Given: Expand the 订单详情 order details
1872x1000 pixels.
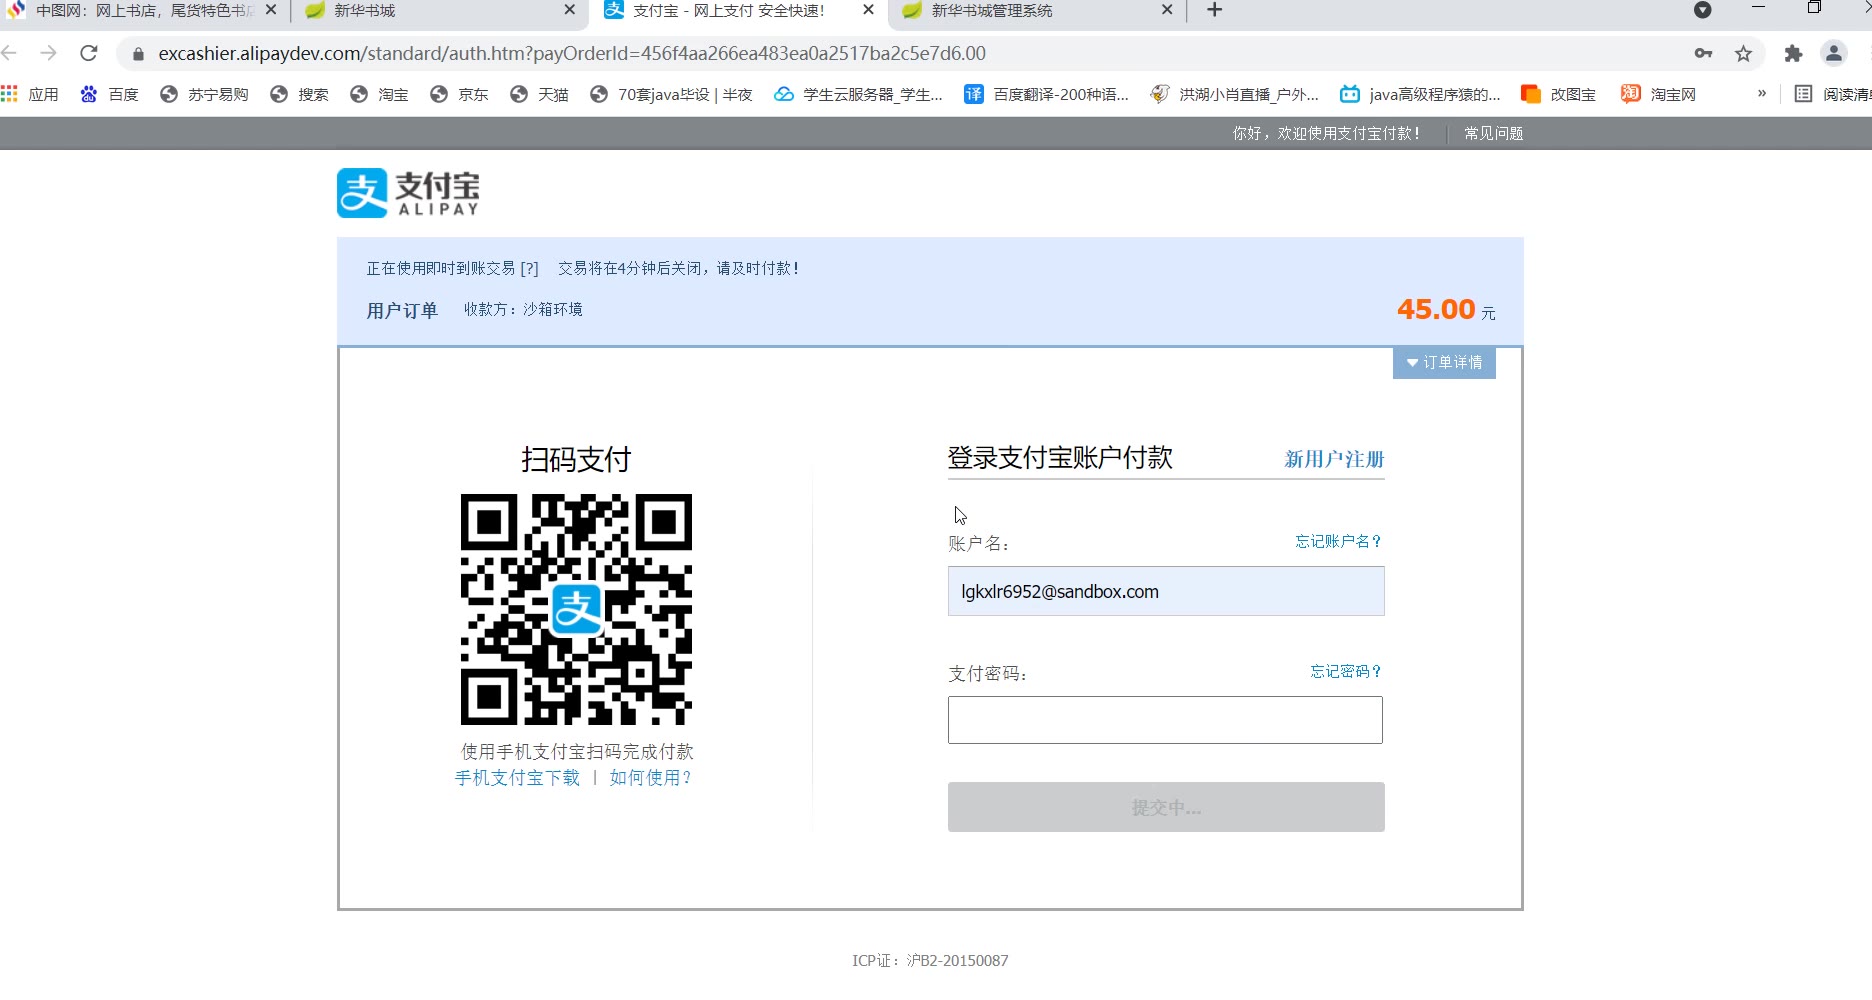Looking at the screenshot, I should [x=1444, y=362].
